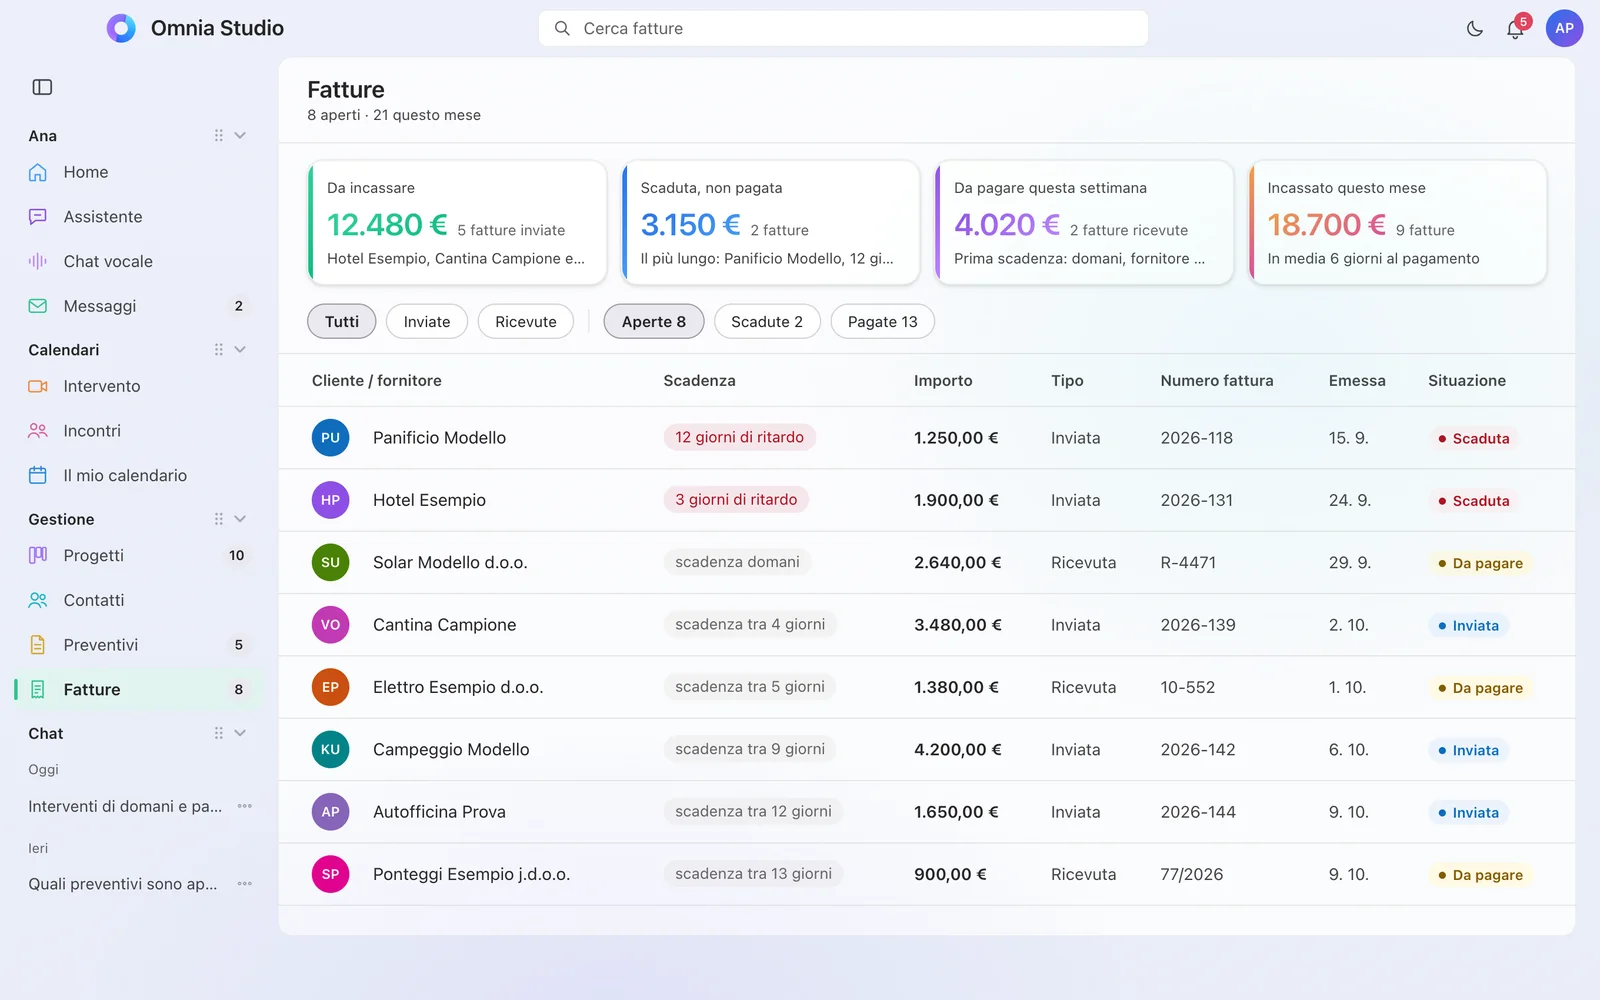Sort by Scadenza column header
1600x1000 pixels.
[699, 380]
